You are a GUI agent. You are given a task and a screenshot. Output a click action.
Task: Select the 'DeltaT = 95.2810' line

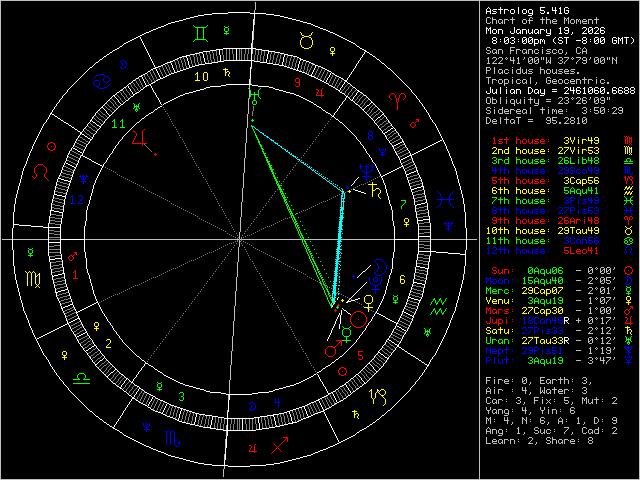tap(536, 121)
